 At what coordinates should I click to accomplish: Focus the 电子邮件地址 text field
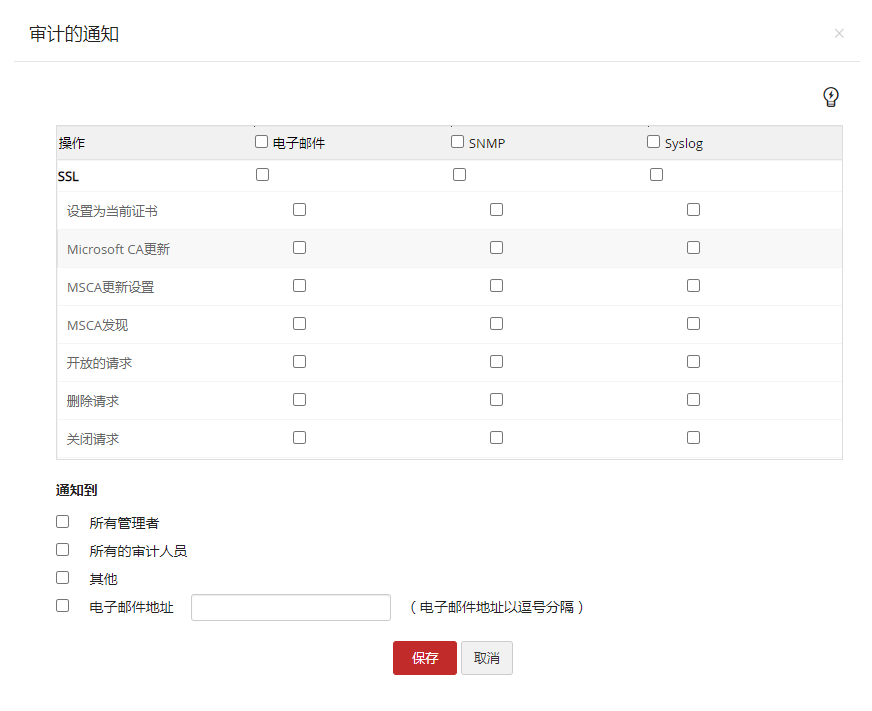pyautogui.click(x=290, y=607)
